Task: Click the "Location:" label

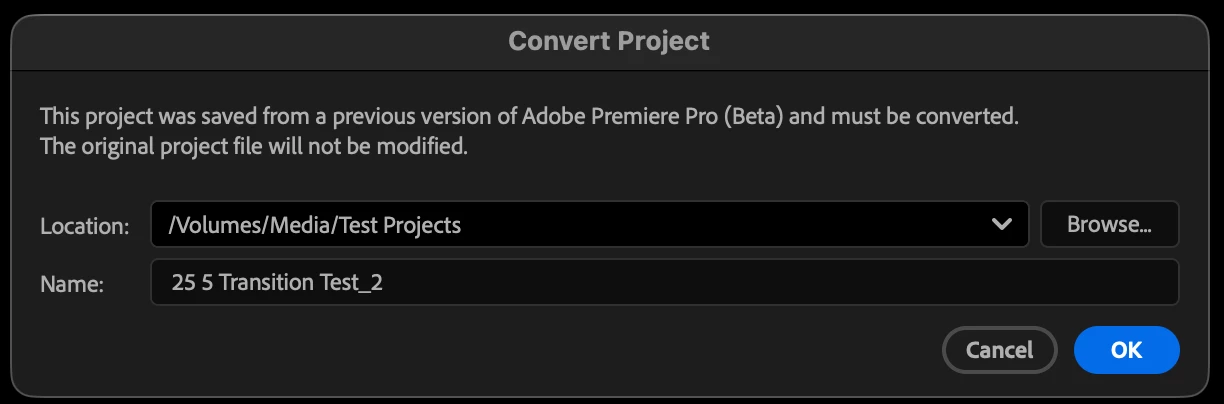Action: coord(85,226)
